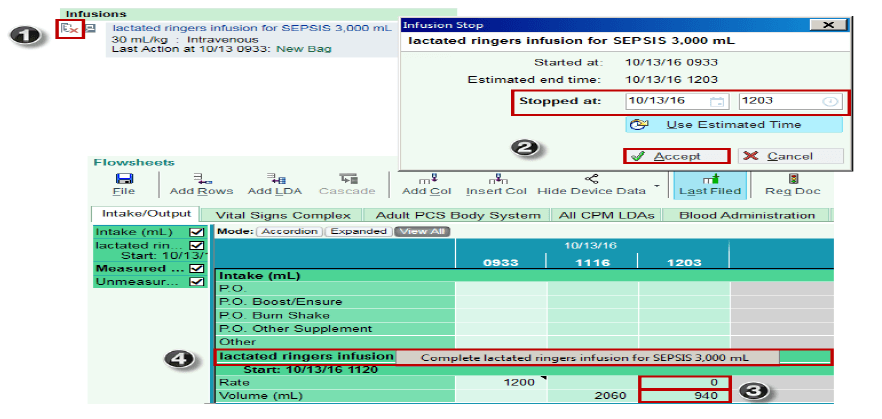Select View All mode
Screen dimensions: 882x419
[x=422, y=231]
